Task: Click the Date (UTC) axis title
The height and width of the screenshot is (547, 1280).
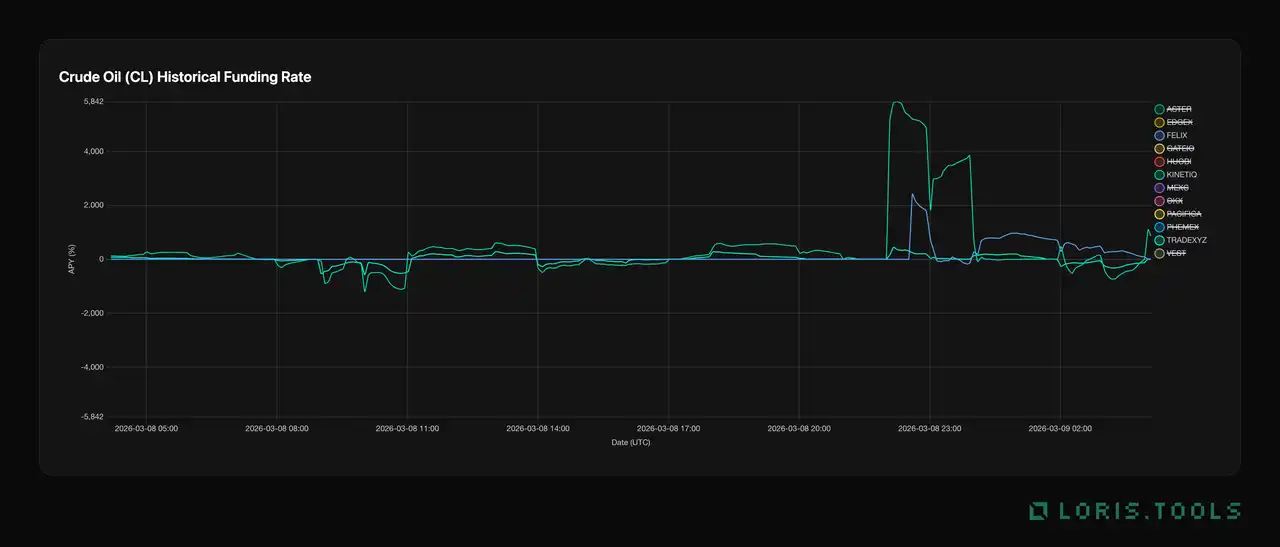Action: (x=631, y=442)
